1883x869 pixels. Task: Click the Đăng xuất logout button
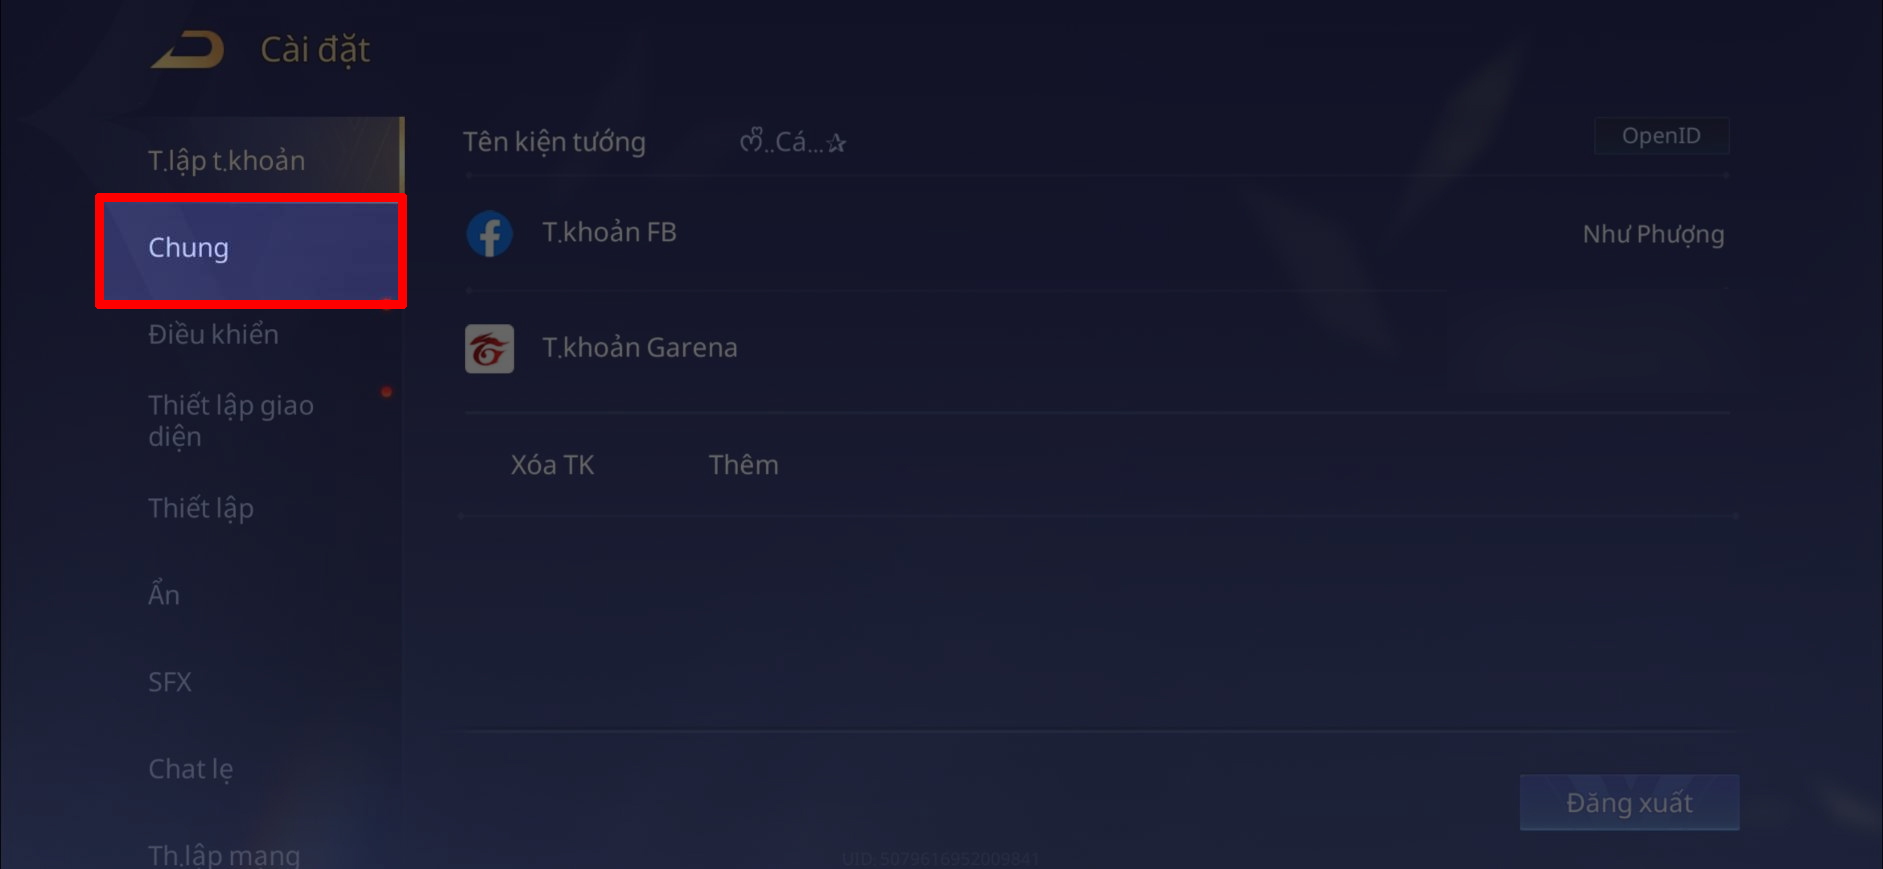[1629, 802]
